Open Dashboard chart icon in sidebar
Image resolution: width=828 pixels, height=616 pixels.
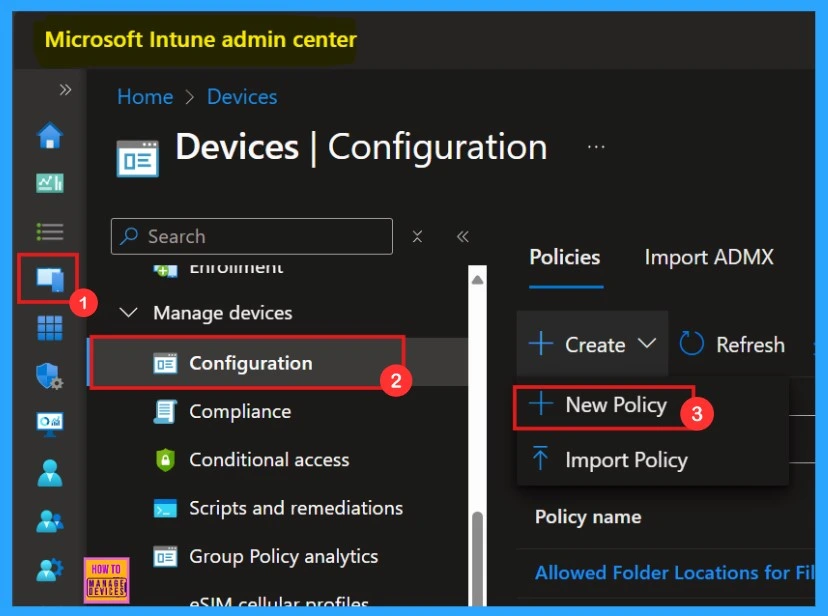50,183
